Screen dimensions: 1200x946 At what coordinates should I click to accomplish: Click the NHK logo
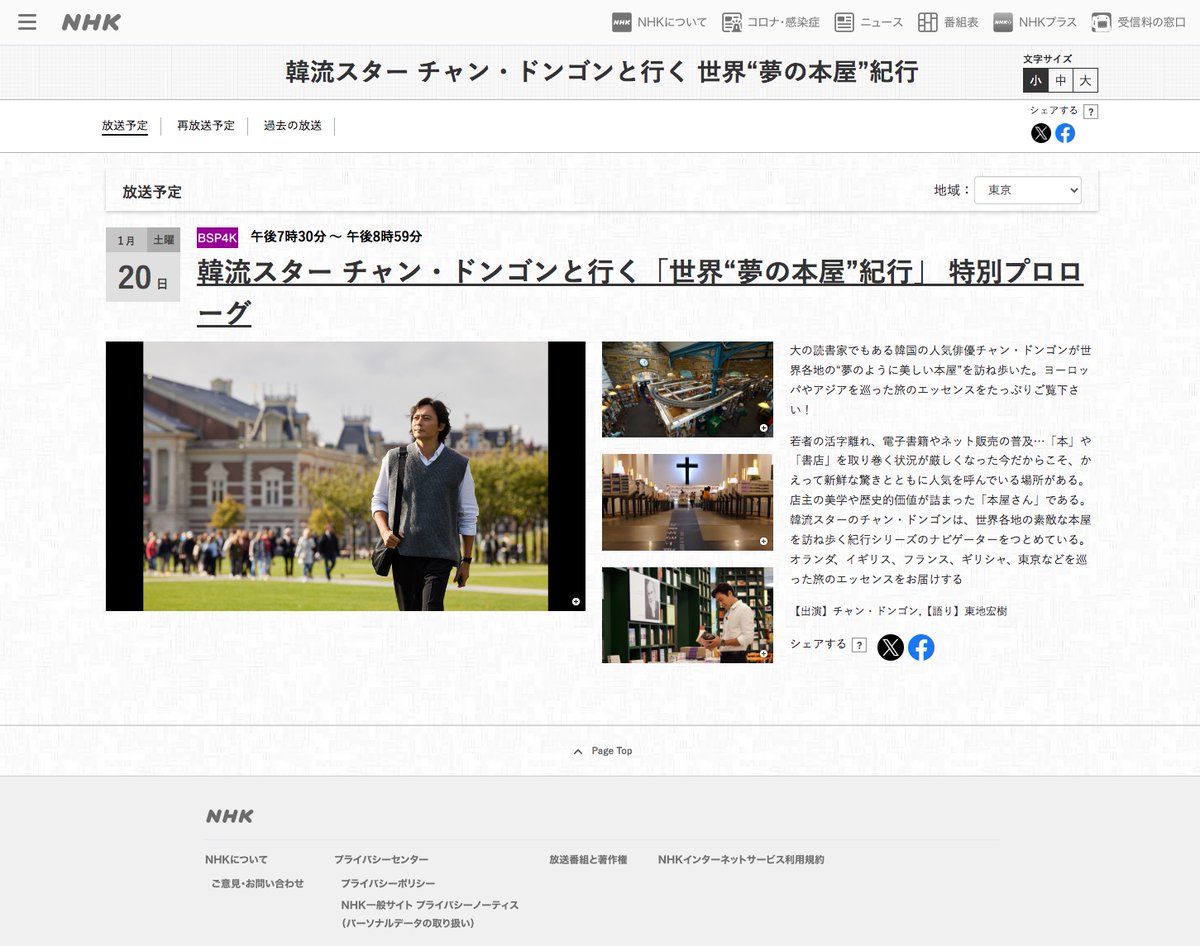(x=90, y=21)
